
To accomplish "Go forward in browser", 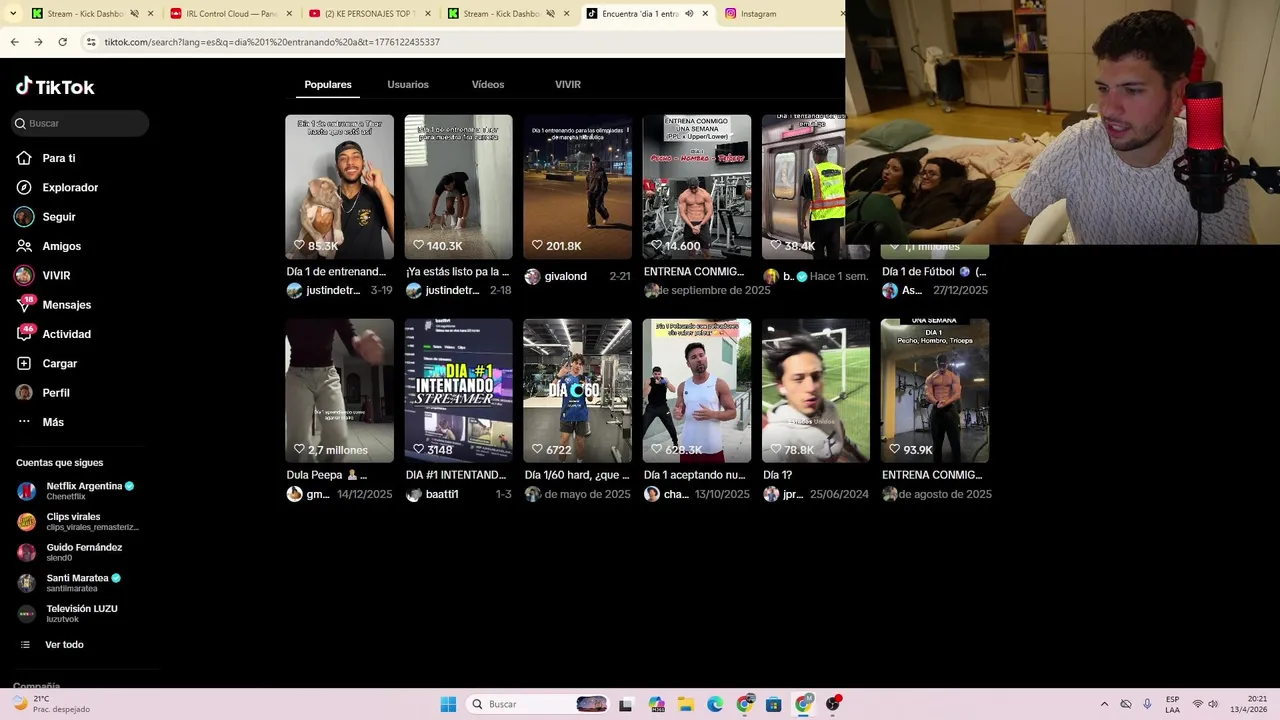I will (x=38, y=42).
